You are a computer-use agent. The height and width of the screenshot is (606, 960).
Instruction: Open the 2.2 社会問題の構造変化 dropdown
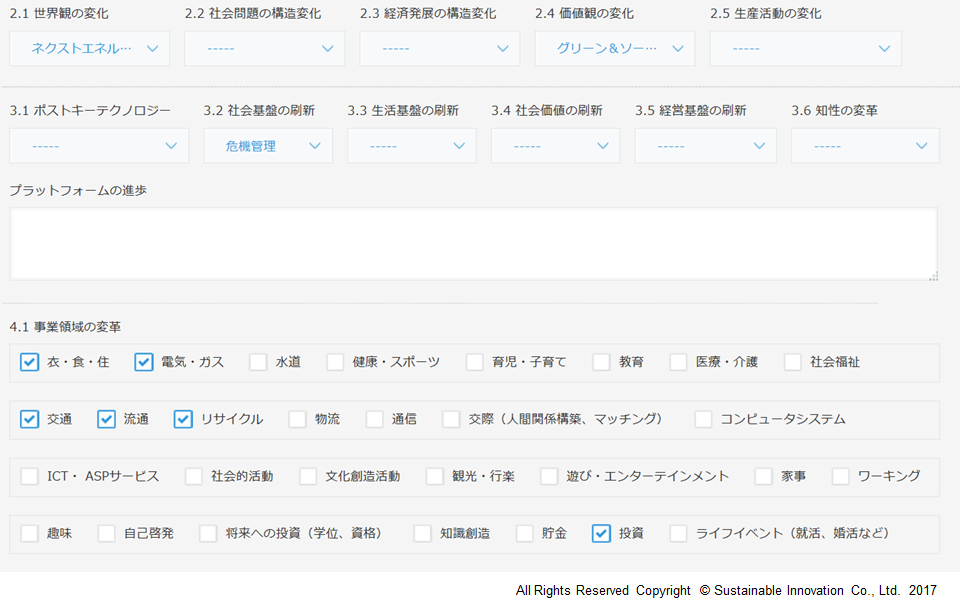click(264, 48)
